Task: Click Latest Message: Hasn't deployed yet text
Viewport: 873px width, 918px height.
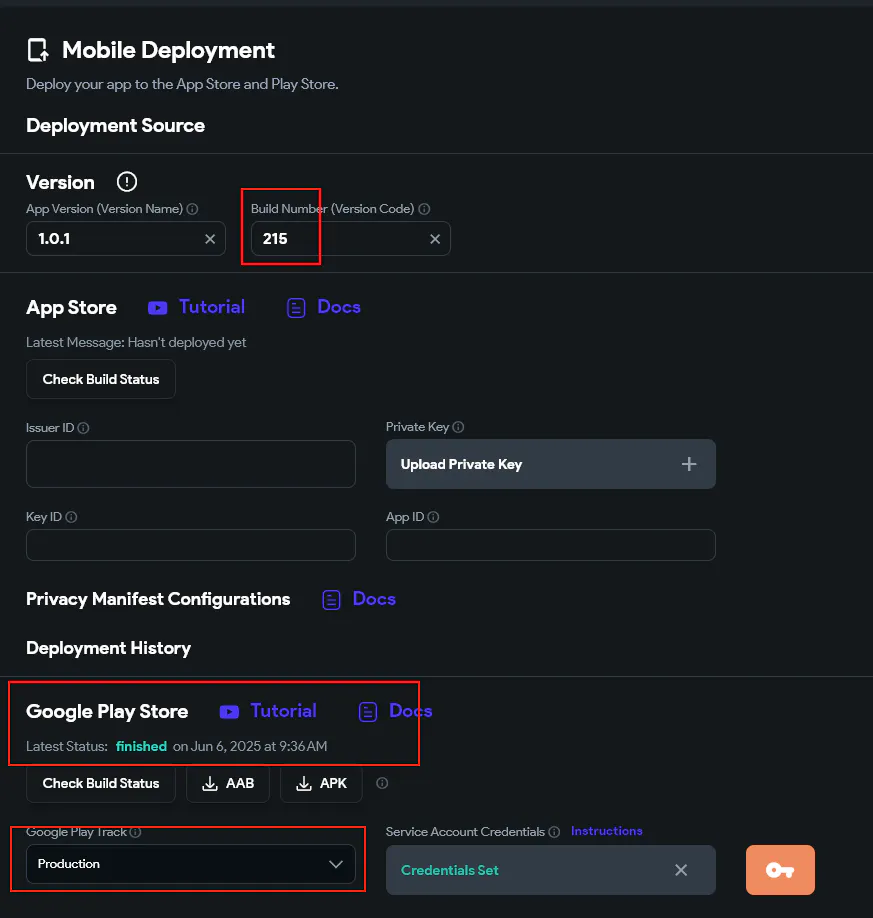Action: click(136, 342)
